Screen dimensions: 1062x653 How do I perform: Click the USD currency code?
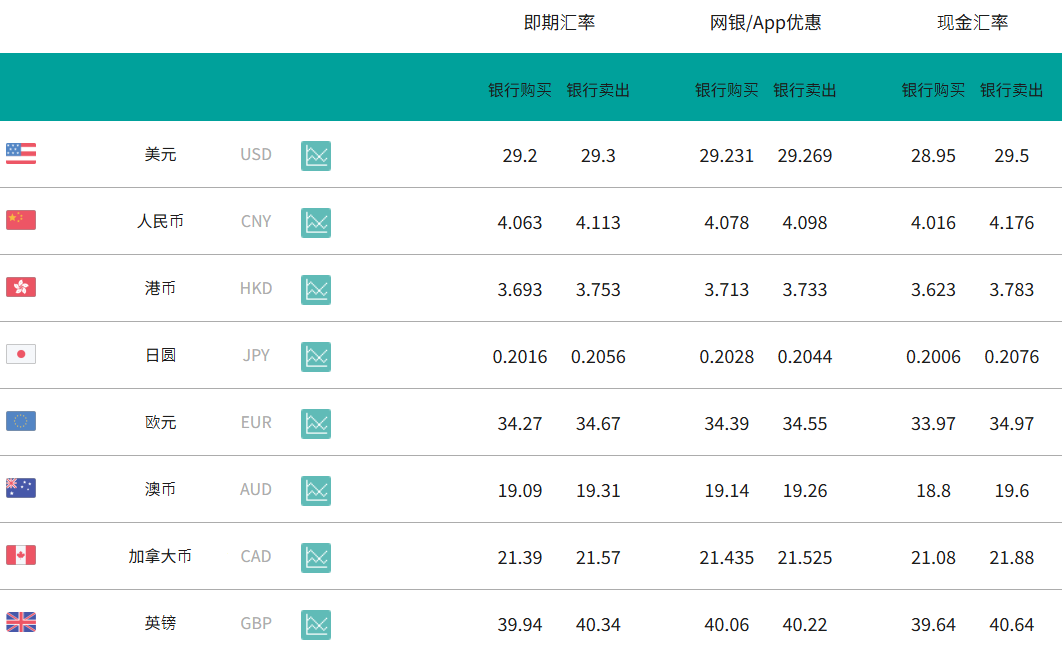256,154
